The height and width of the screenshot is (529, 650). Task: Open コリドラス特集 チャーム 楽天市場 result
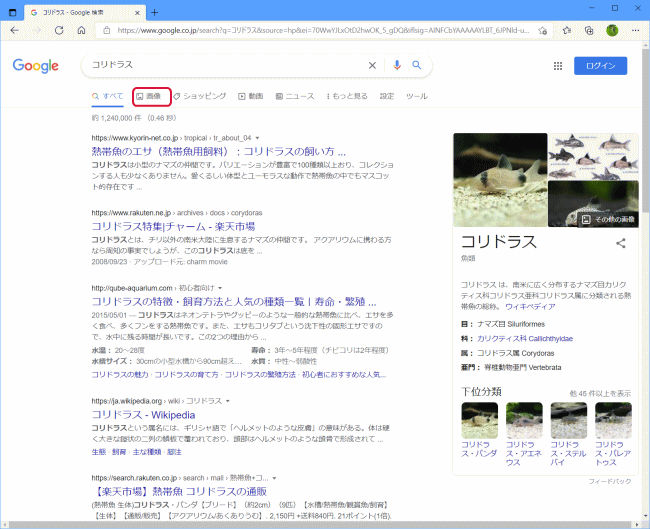coord(173,226)
